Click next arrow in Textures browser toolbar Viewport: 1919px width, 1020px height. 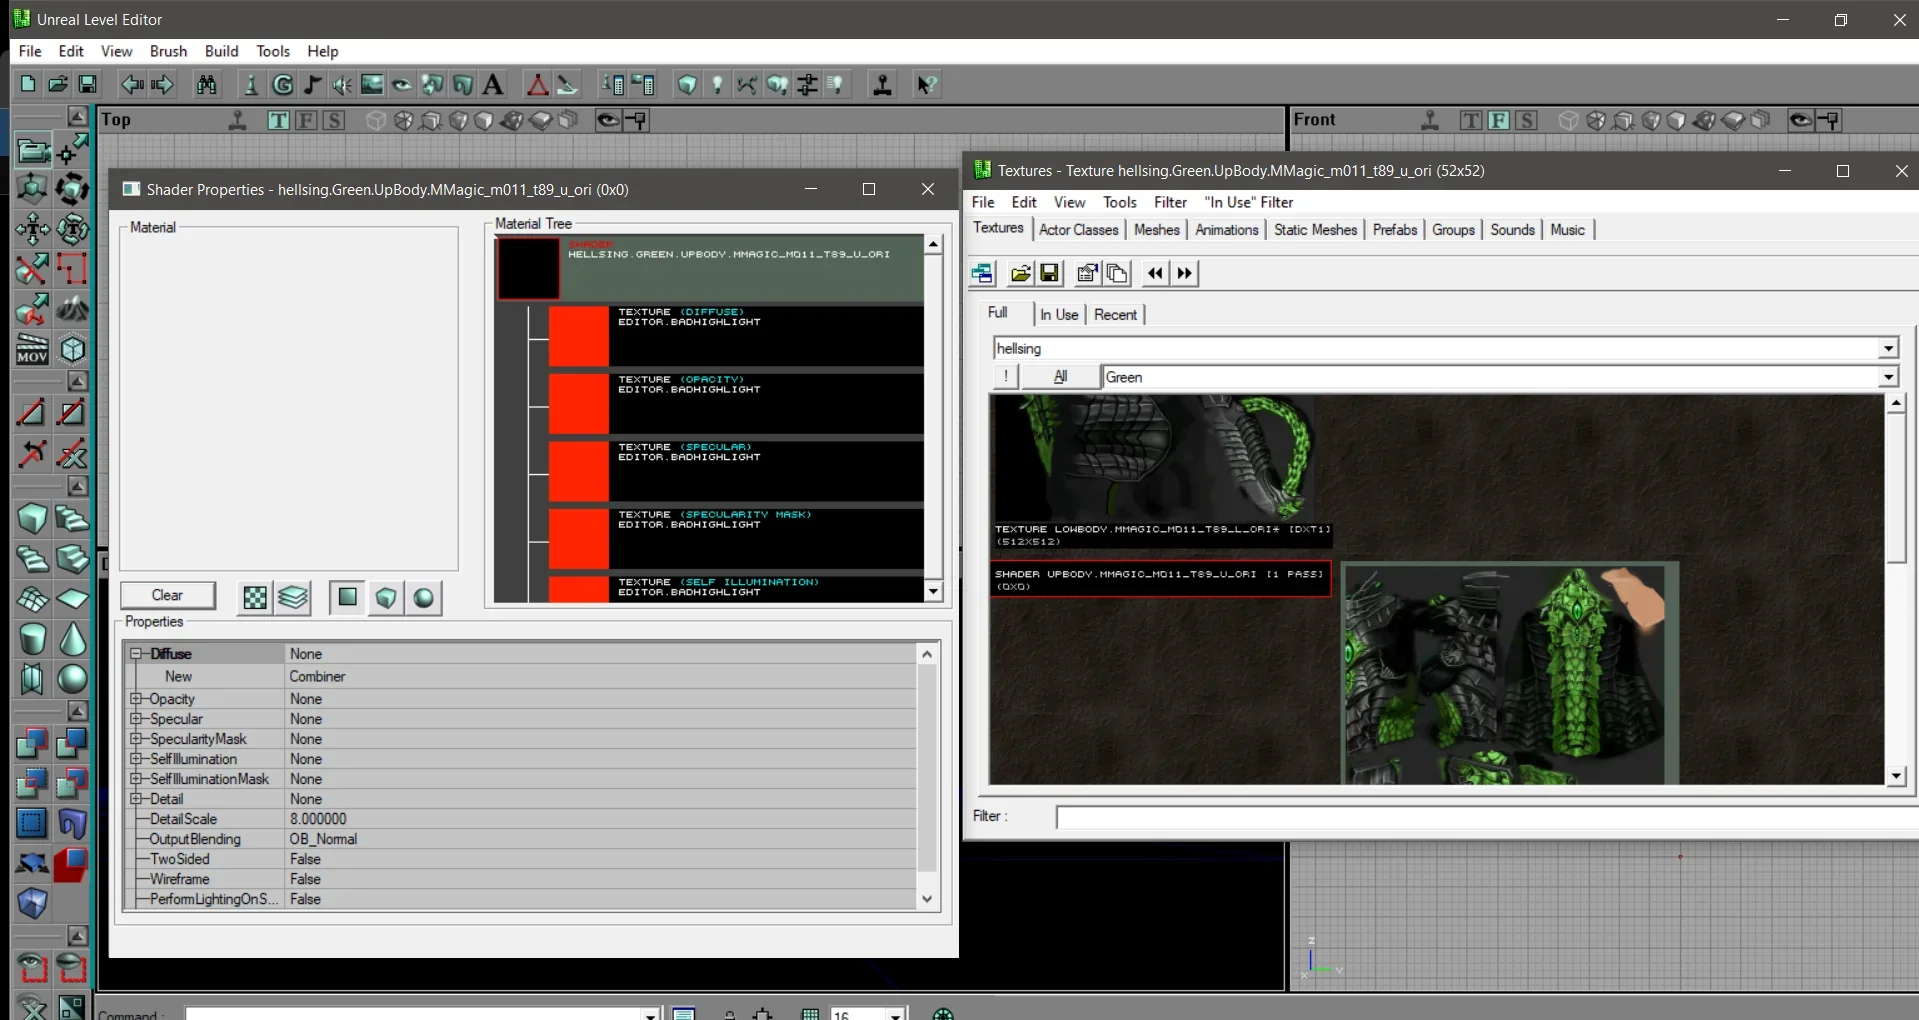pyautogui.click(x=1185, y=273)
